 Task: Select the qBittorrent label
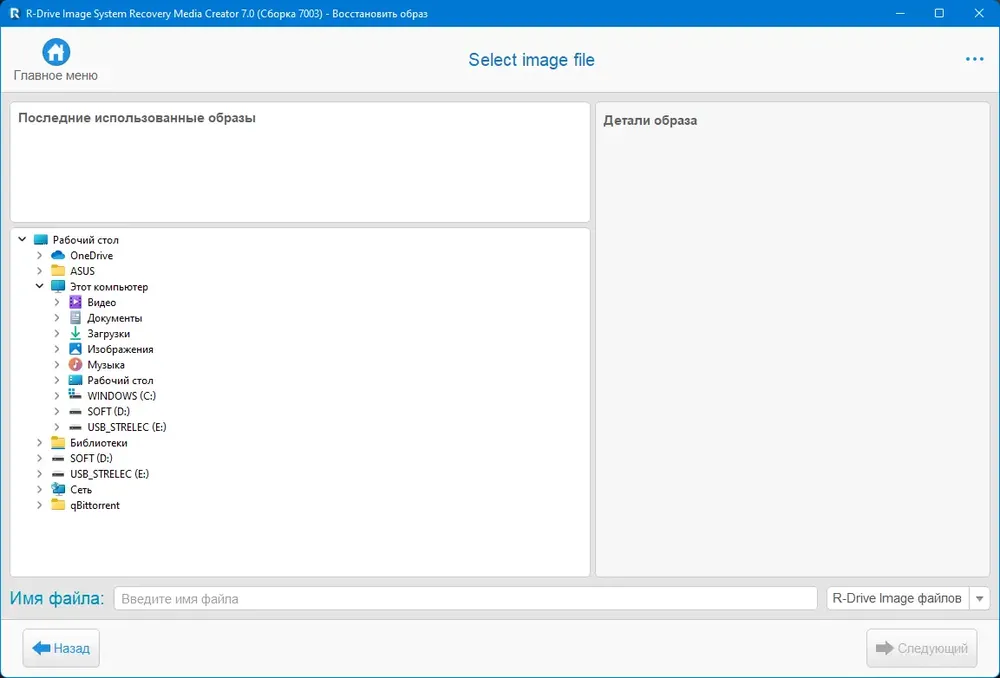pos(95,505)
